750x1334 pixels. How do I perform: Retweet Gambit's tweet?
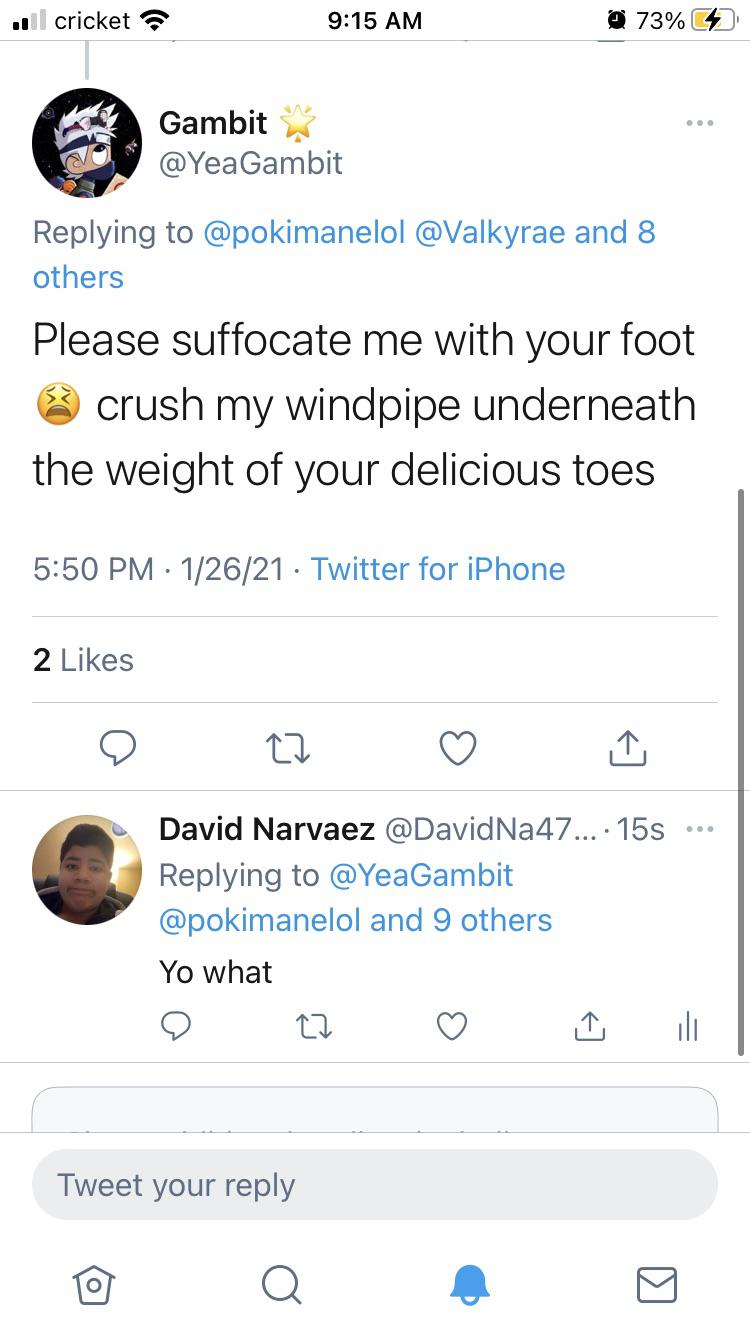(288, 747)
